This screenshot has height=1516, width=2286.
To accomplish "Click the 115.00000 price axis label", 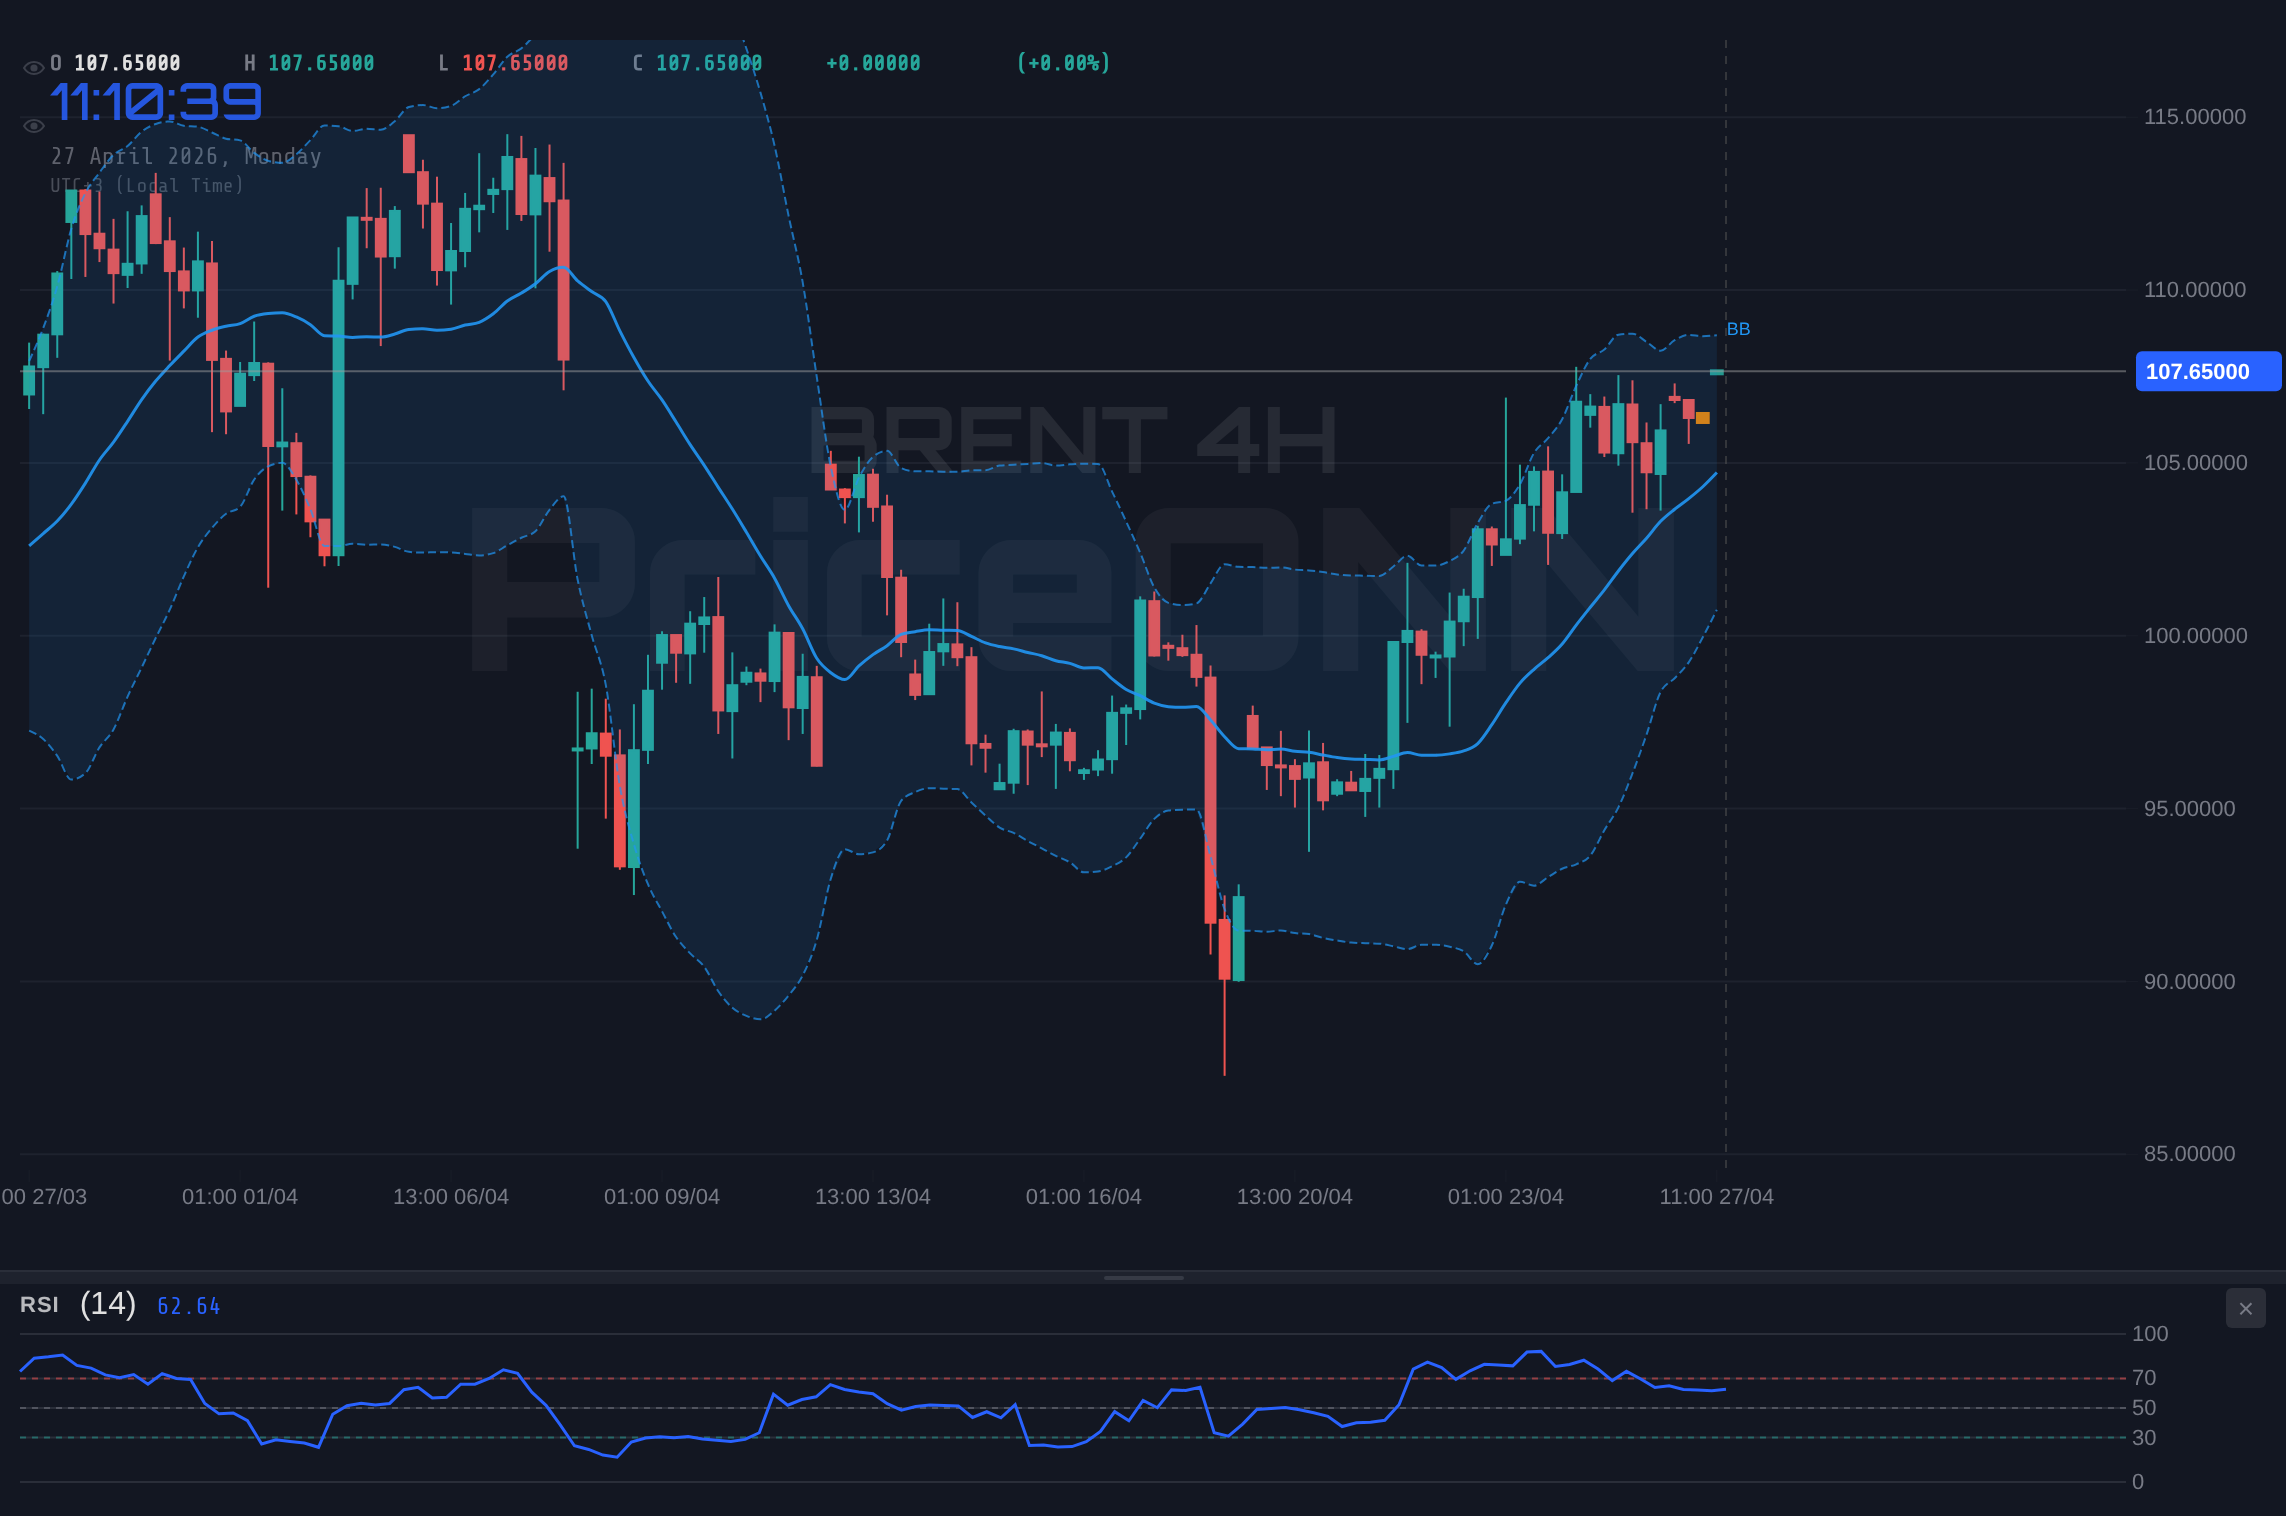I will (2194, 117).
